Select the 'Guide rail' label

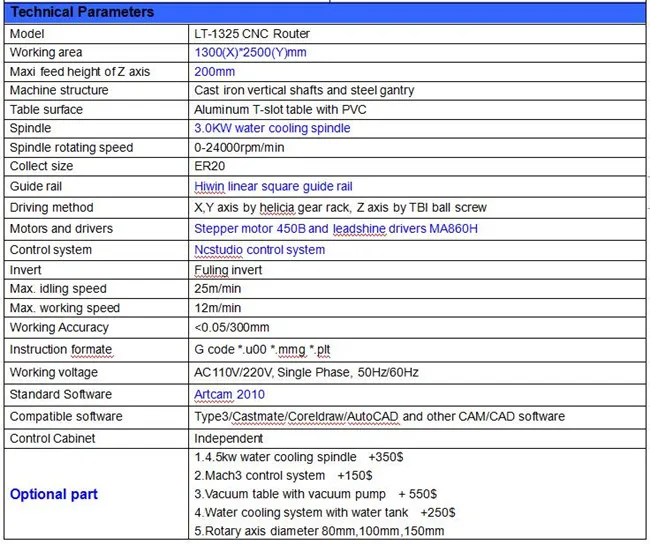click(x=36, y=186)
